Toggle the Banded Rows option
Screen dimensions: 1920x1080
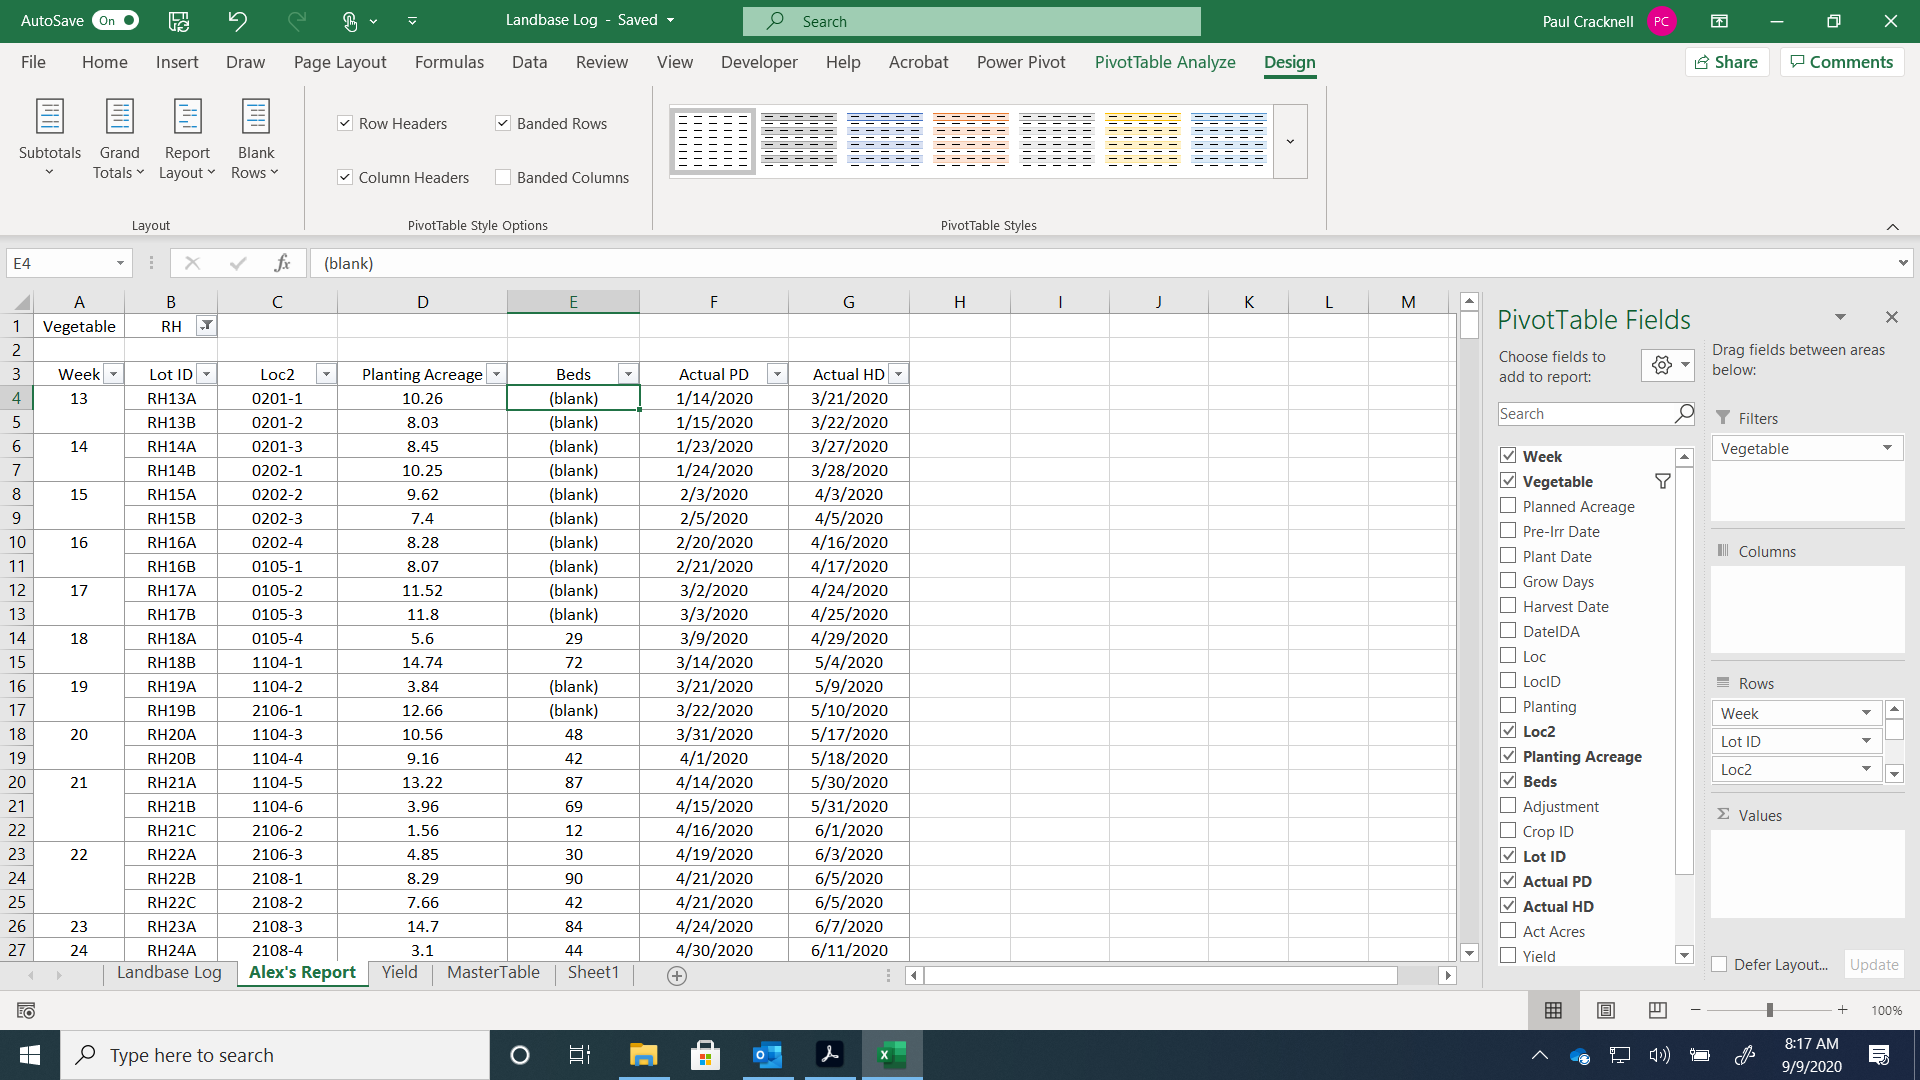(503, 124)
